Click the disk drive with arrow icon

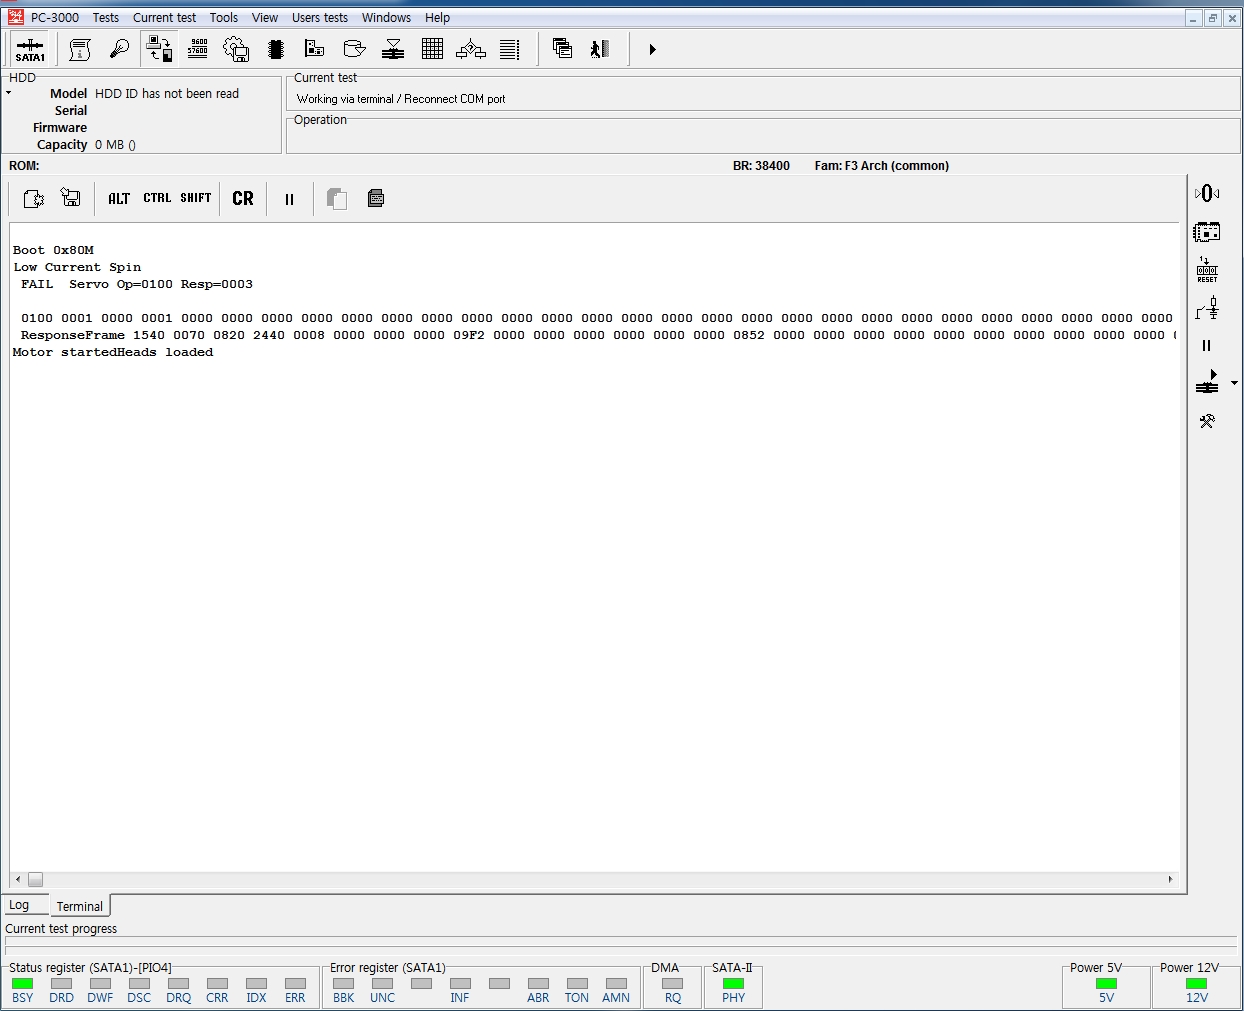coord(354,49)
